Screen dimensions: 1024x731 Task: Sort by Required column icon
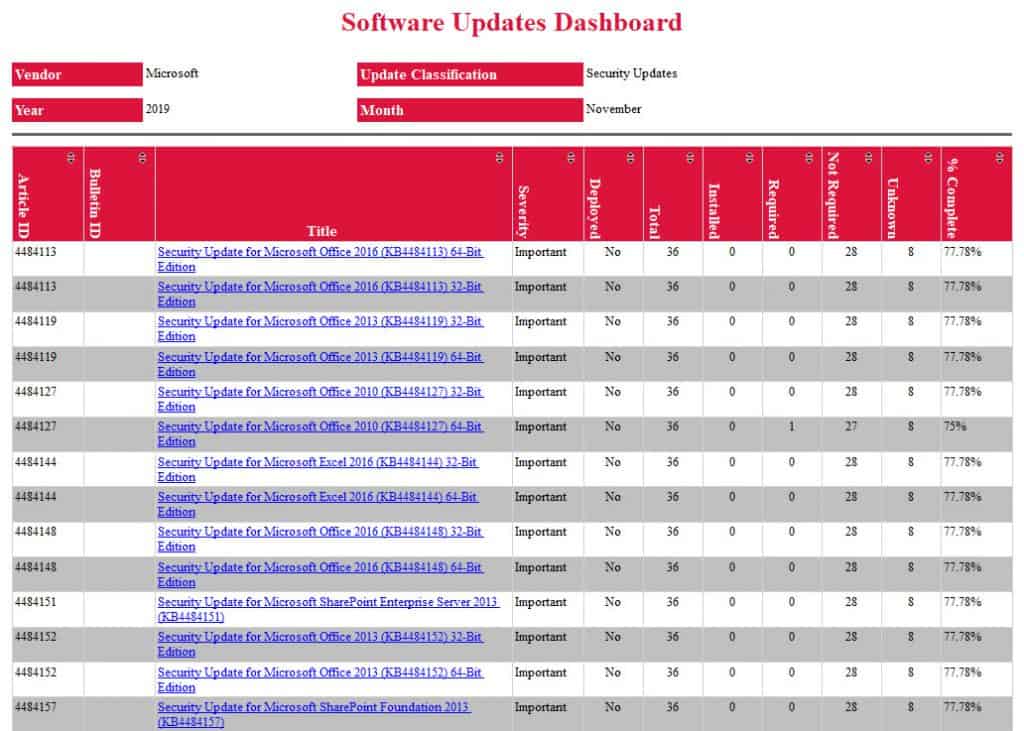(x=808, y=157)
